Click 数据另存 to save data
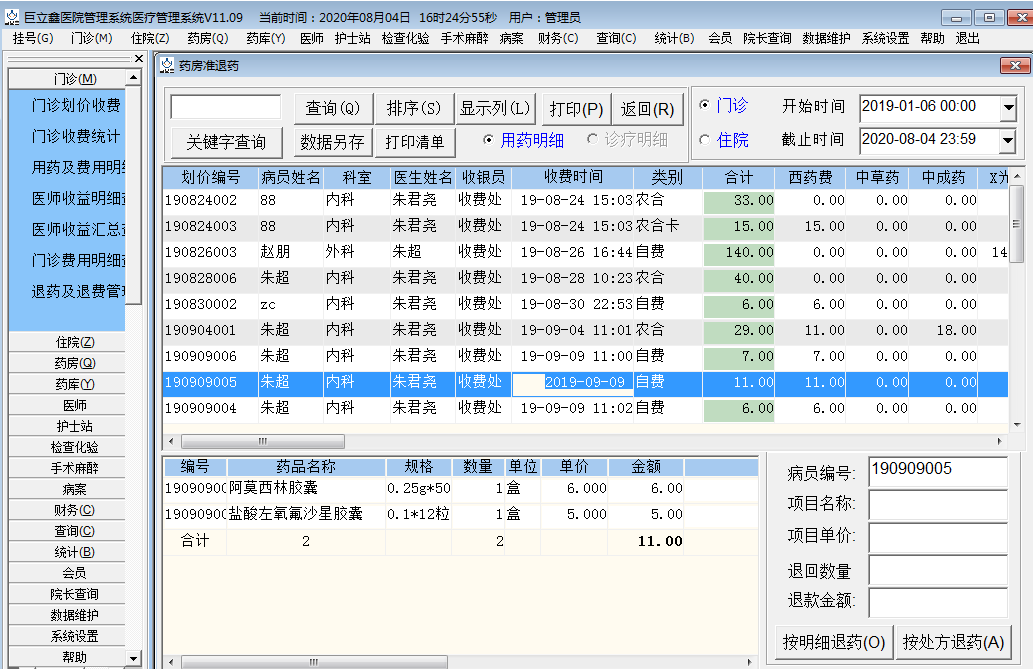 331,141
